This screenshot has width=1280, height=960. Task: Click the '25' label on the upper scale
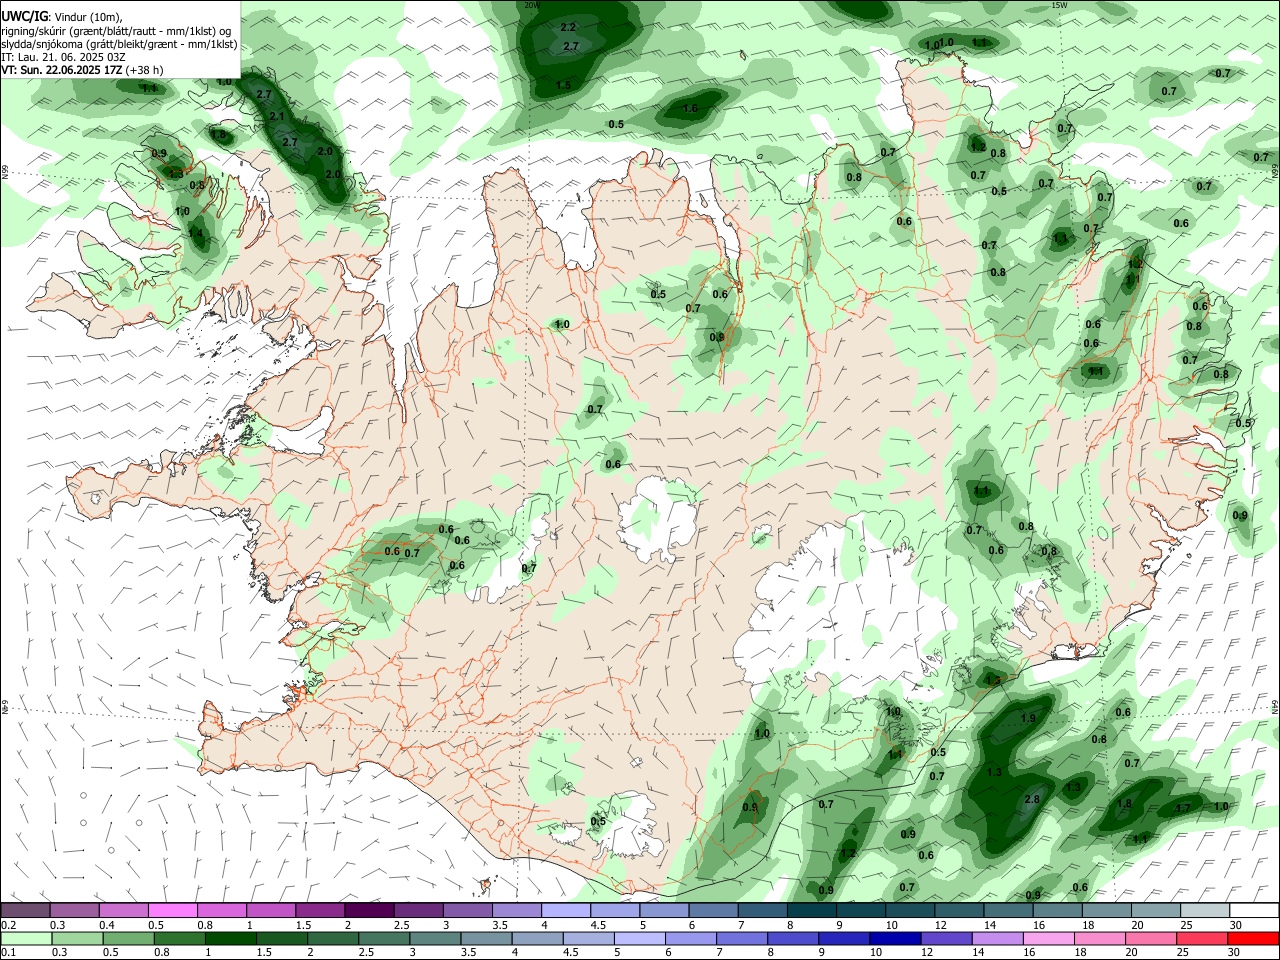(1185, 925)
